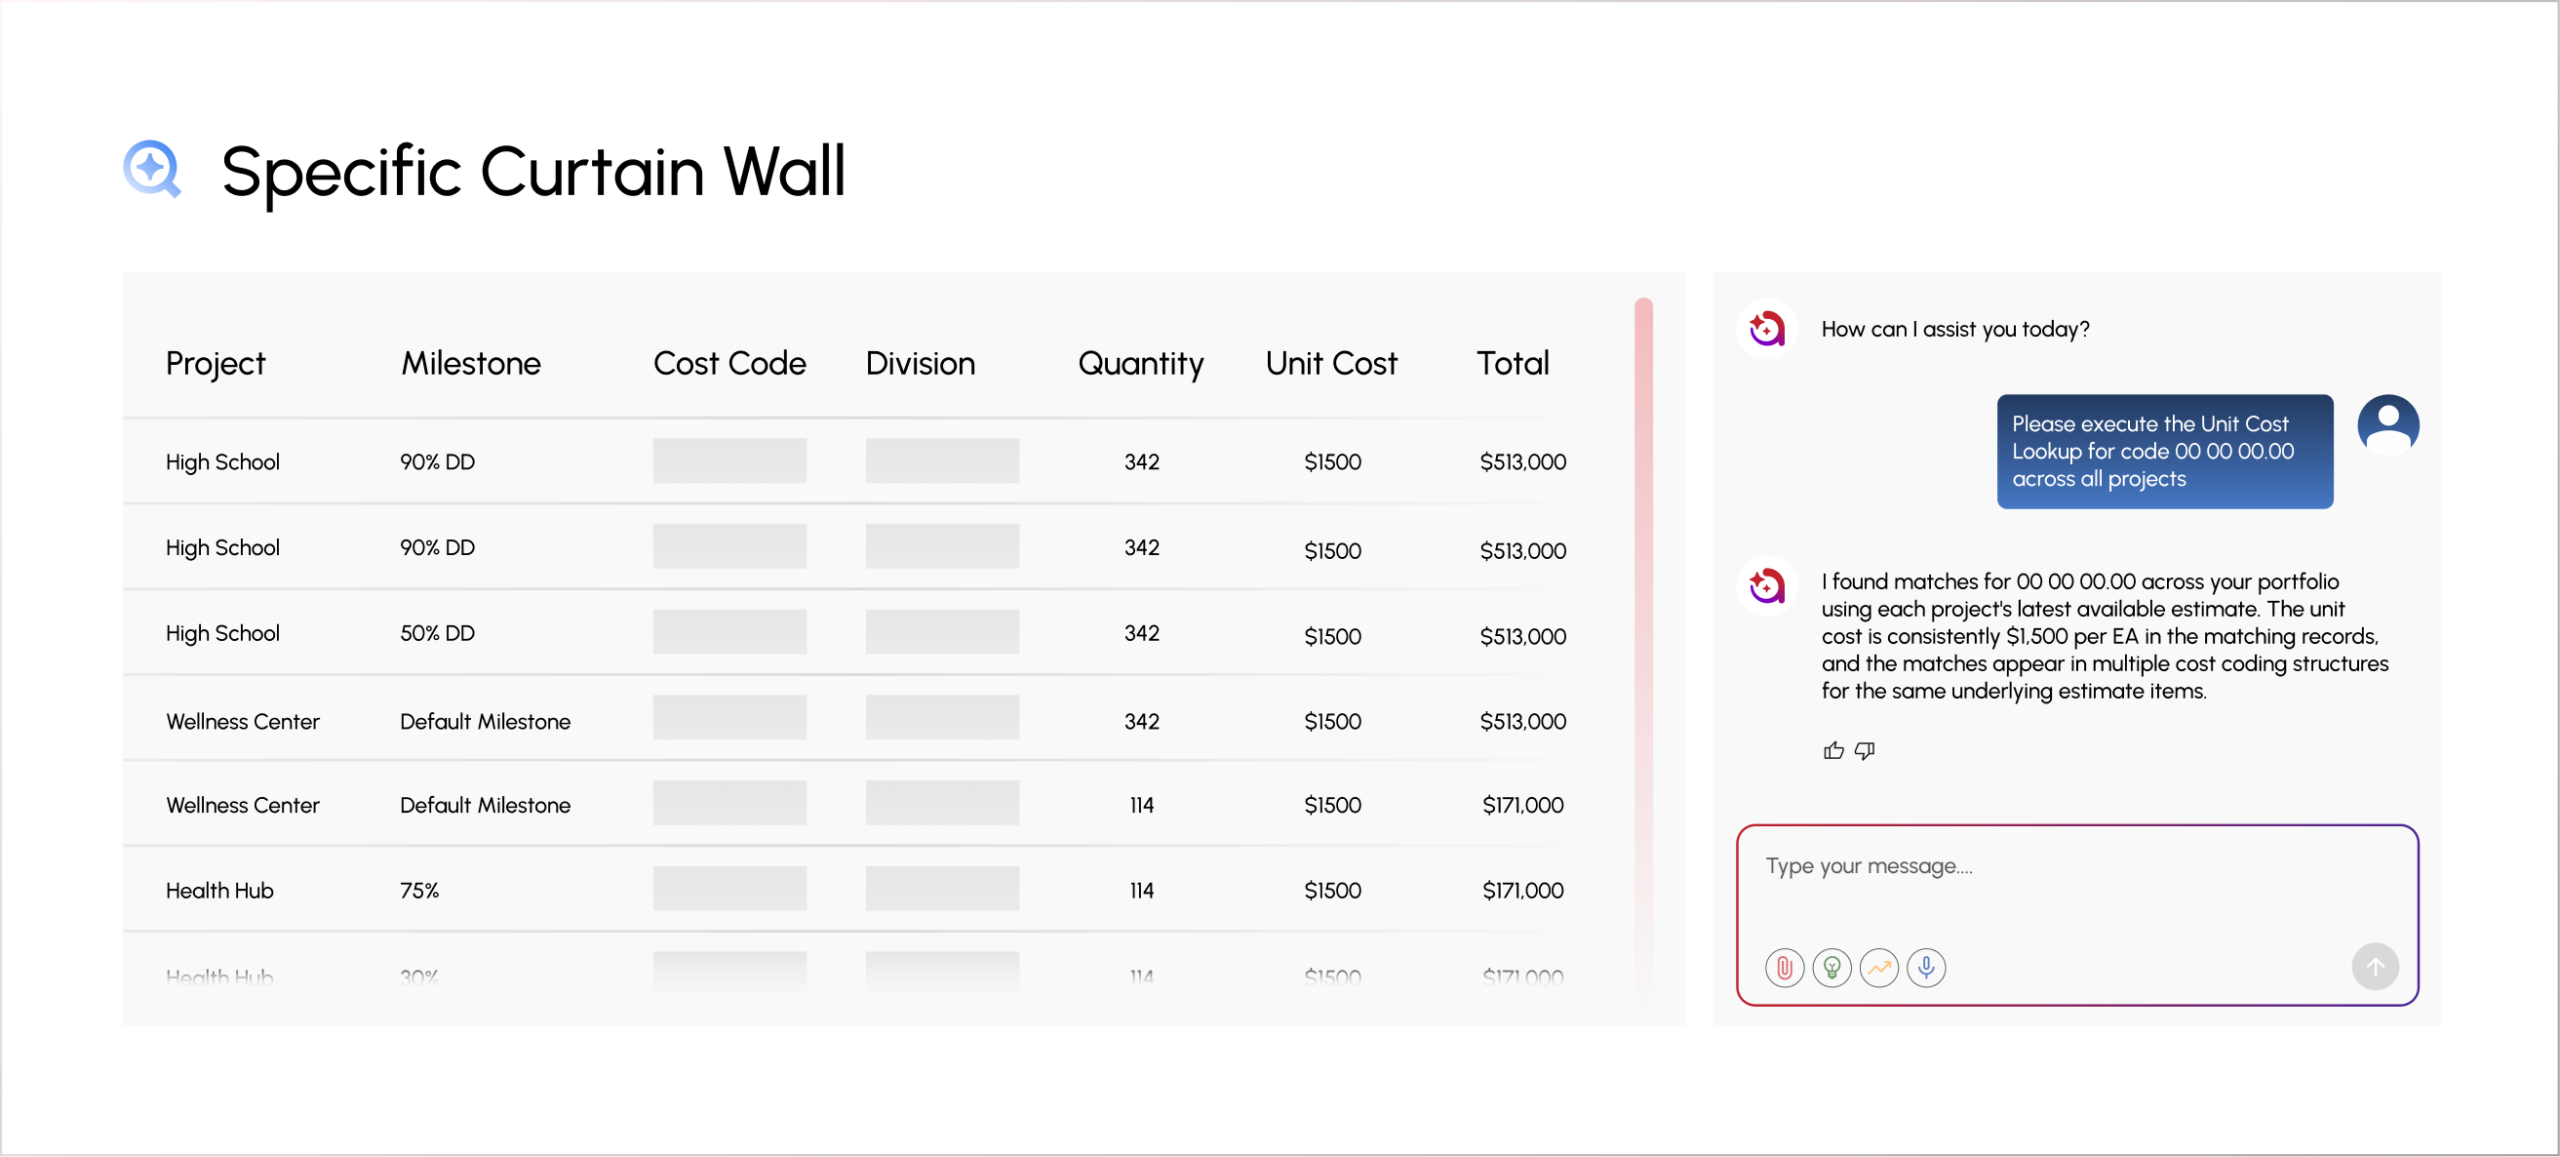Give thumbs up to assistant response

(x=1833, y=750)
